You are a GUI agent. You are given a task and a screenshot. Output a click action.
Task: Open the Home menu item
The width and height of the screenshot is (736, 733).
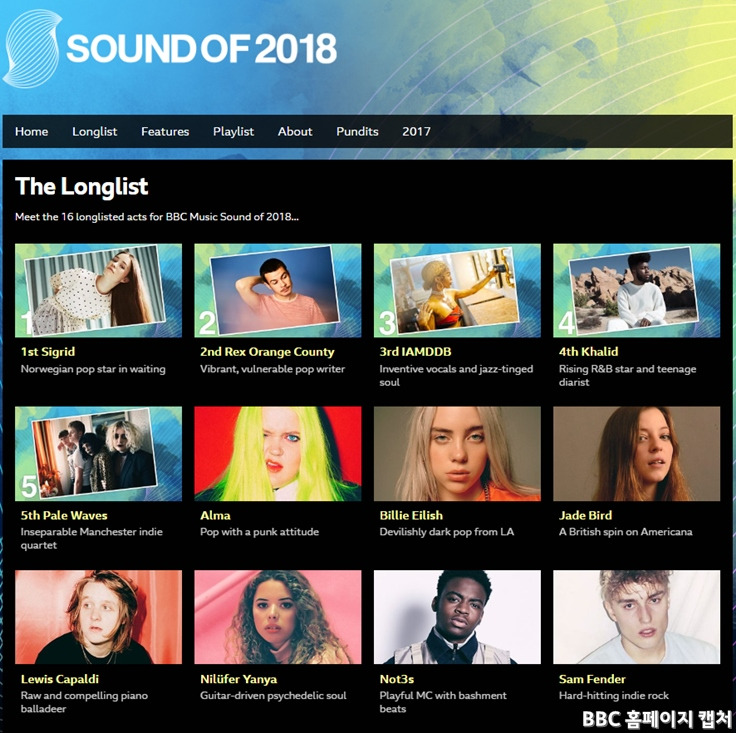(x=31, y=131)
